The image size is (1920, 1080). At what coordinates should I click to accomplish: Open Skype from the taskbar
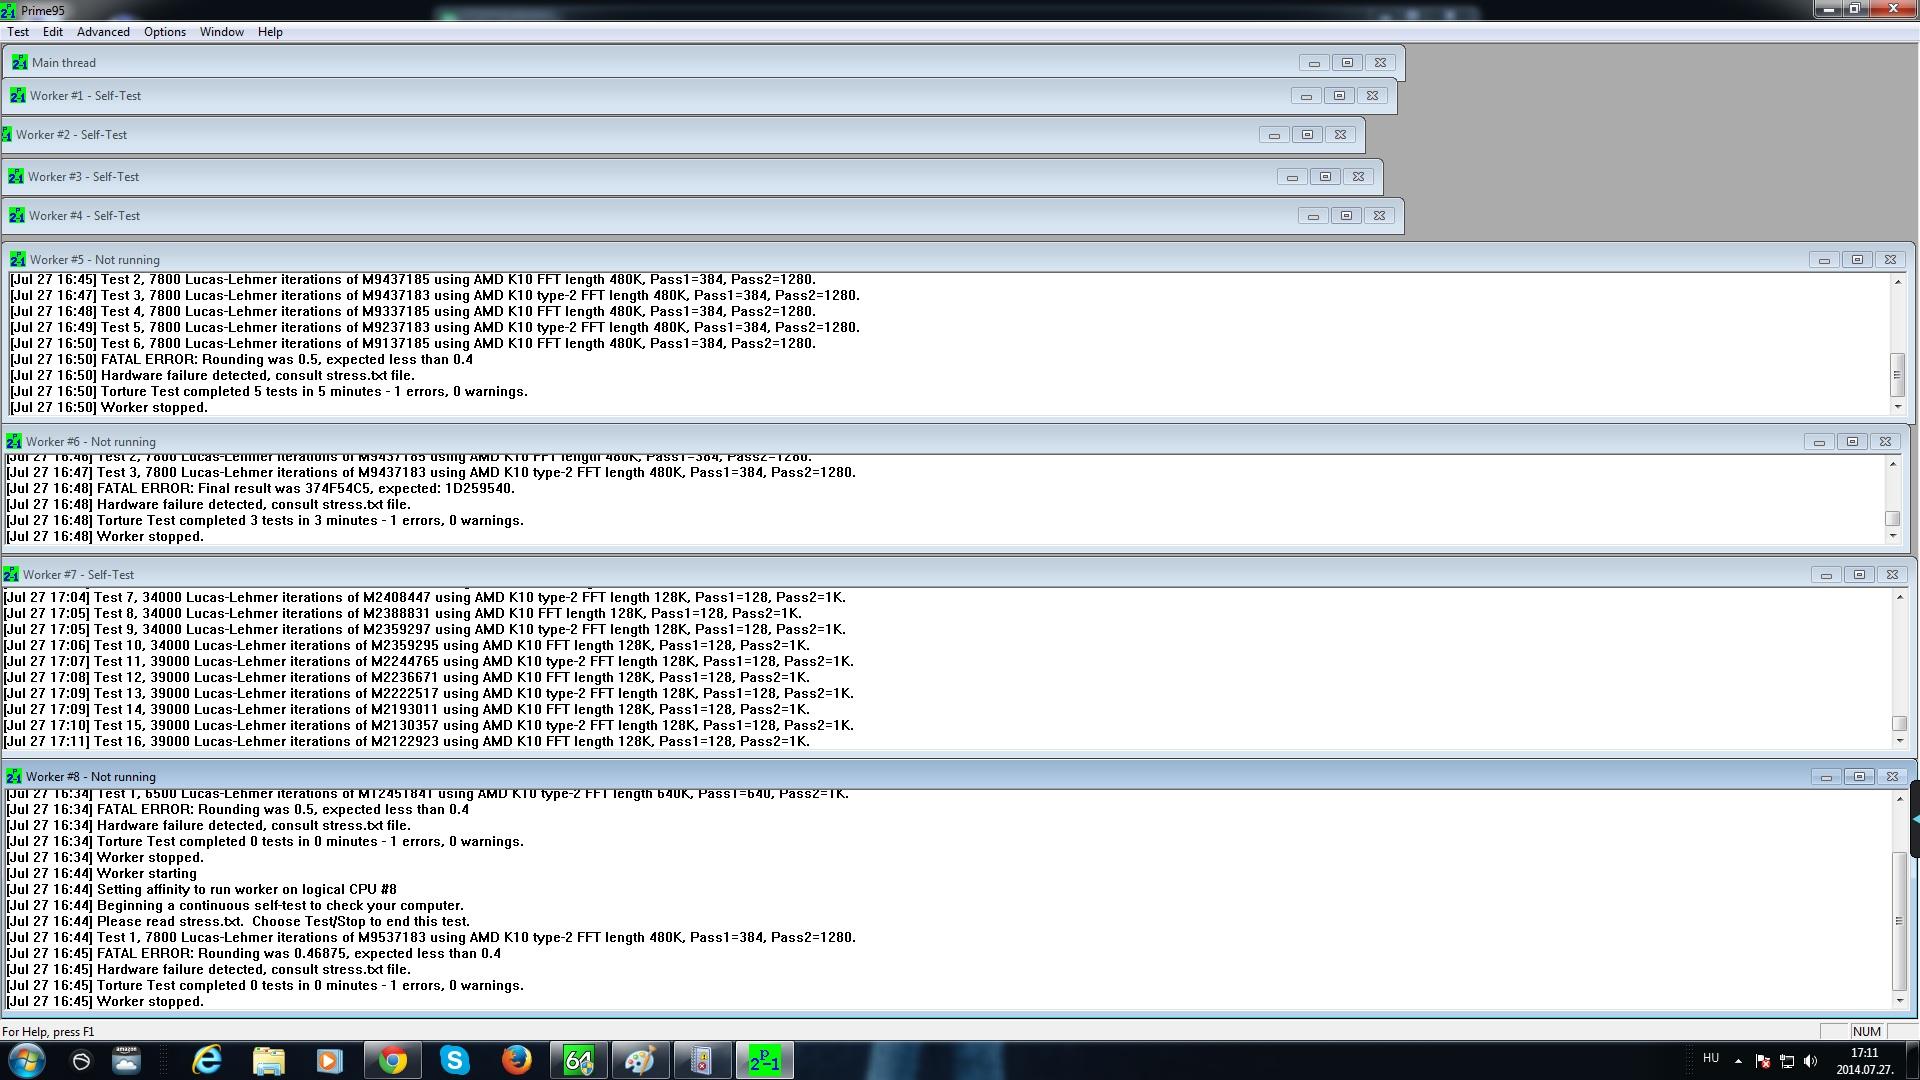(x=455, y=1060)
